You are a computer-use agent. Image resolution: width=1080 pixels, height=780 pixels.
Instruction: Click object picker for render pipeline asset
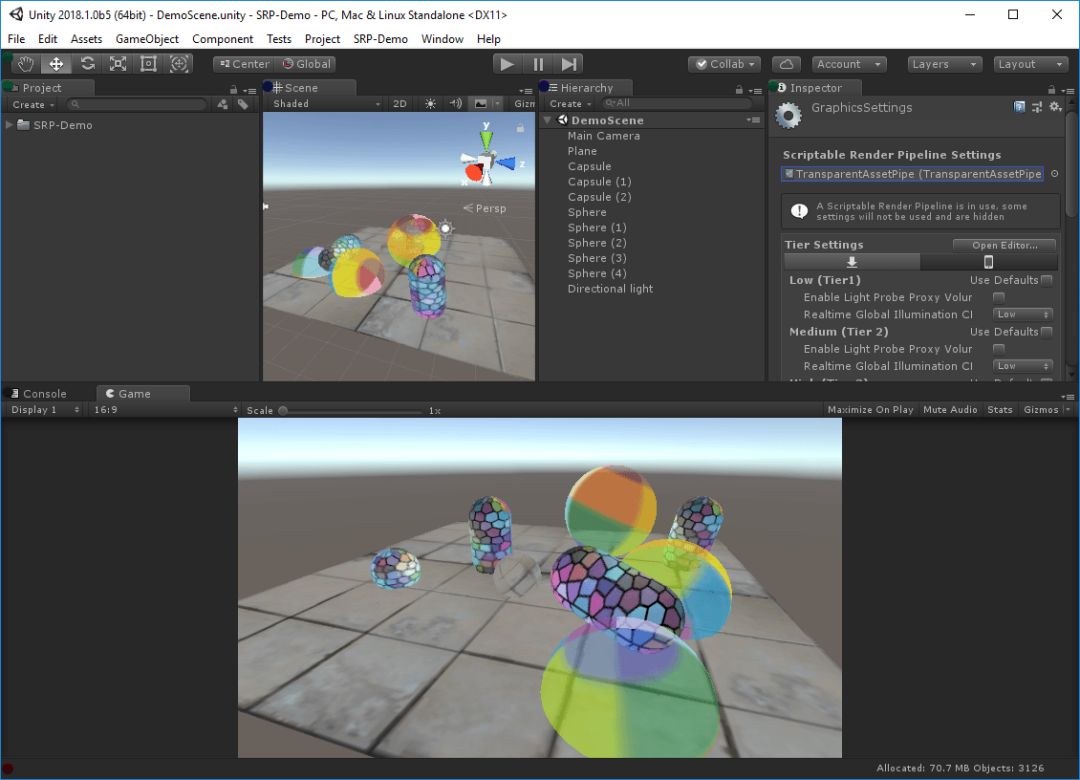[1055, 174]
